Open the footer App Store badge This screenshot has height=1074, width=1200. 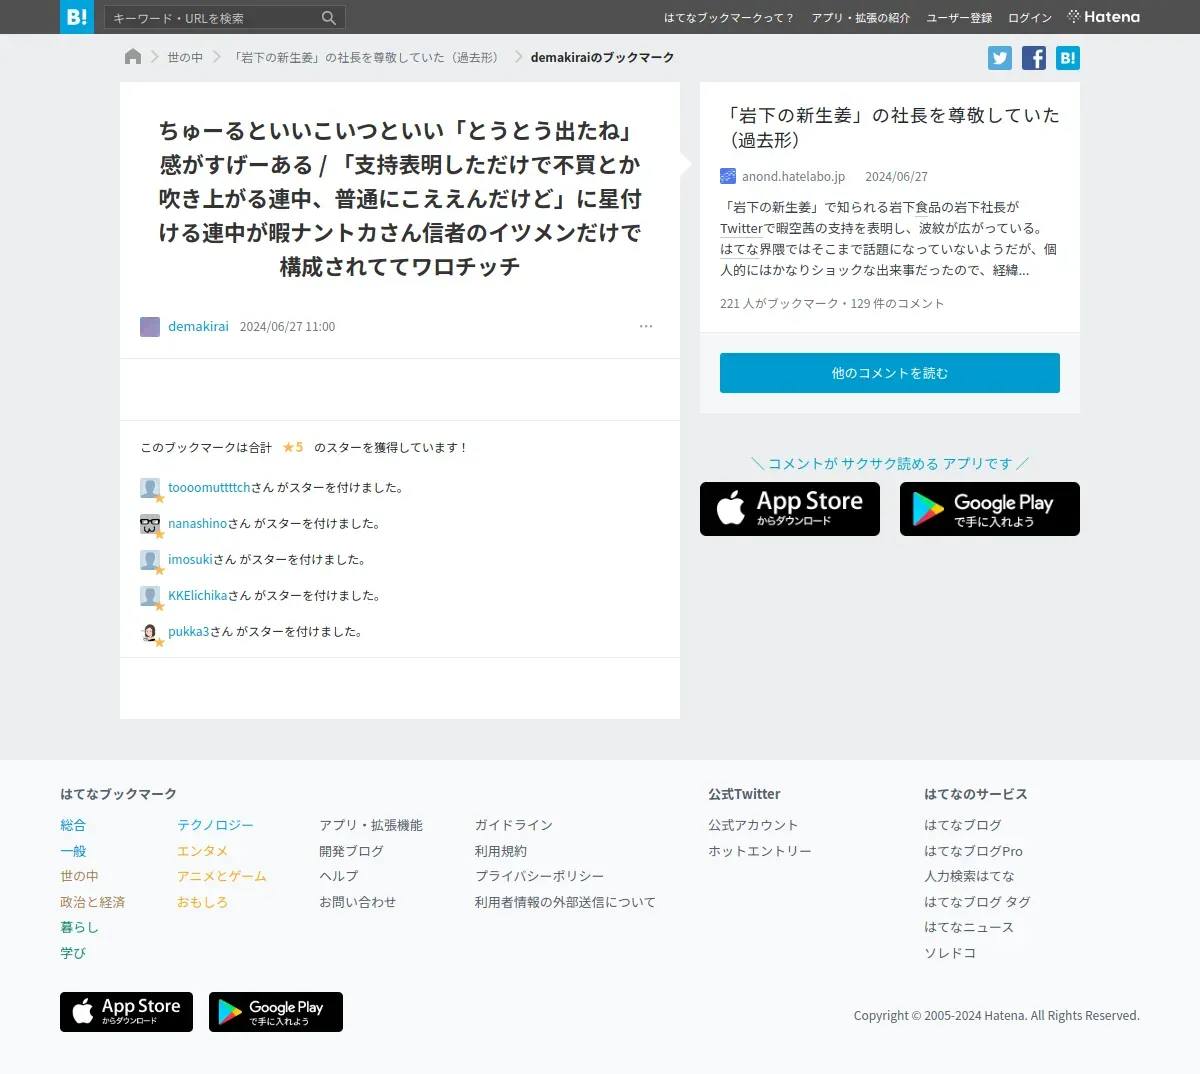[x=126, y=1012]
